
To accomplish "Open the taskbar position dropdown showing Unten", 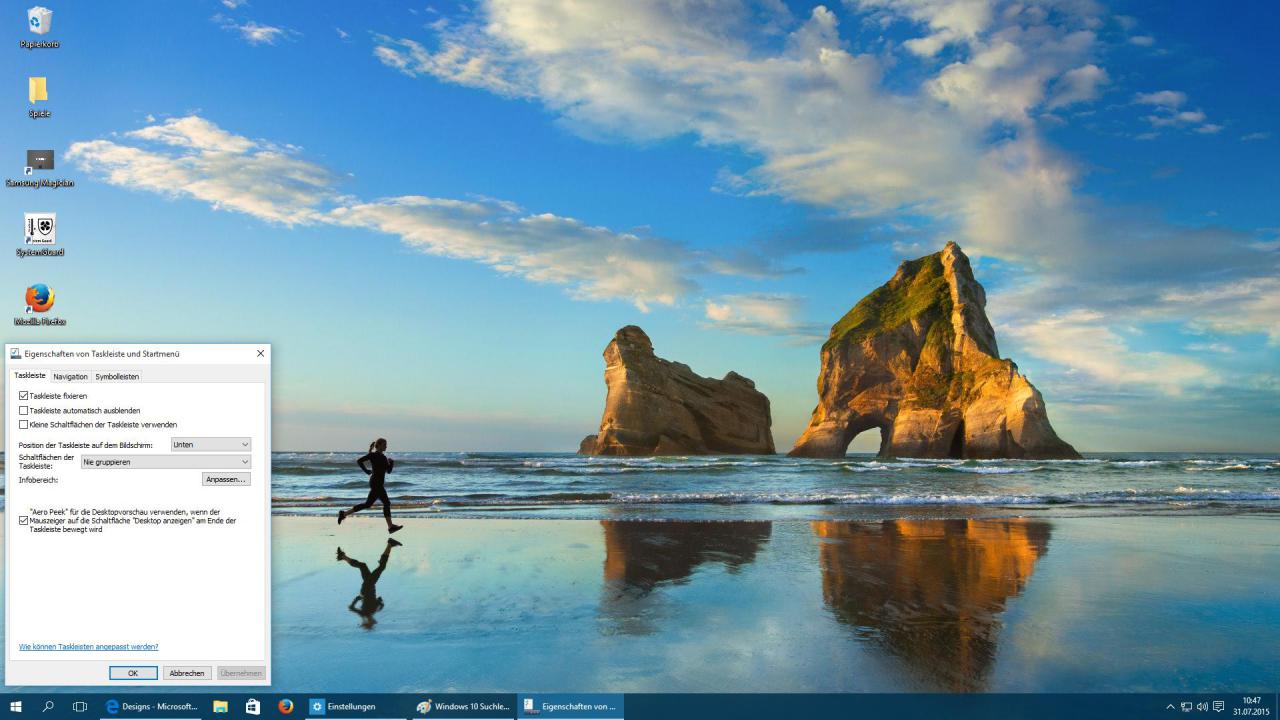I will 211,444.
